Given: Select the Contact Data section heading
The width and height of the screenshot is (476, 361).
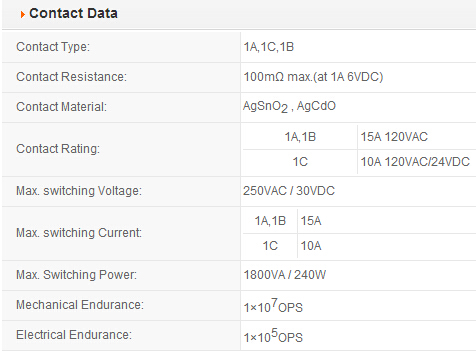Looking at the screenshot, I should pyautogui.click(x=73, y=13).
